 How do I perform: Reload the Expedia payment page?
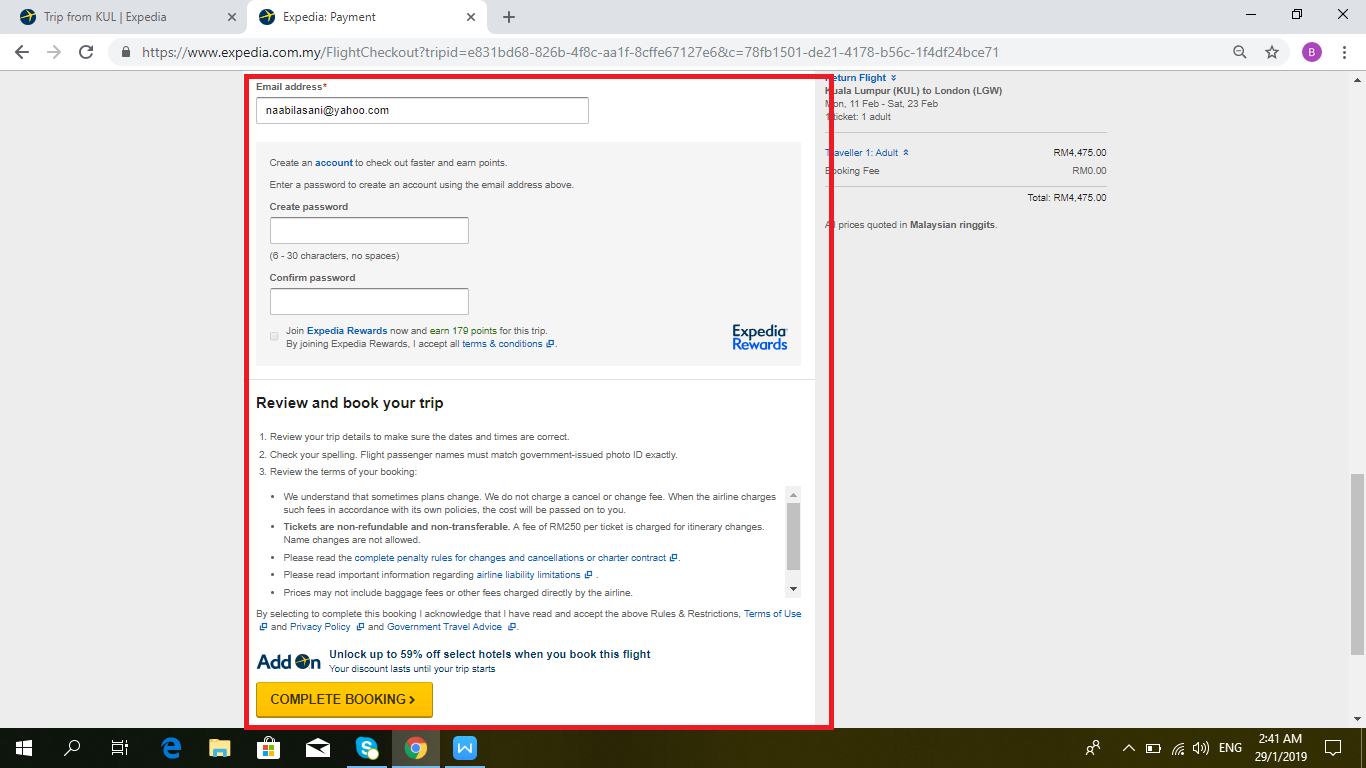pyautogui.click(x=86, y=52)
